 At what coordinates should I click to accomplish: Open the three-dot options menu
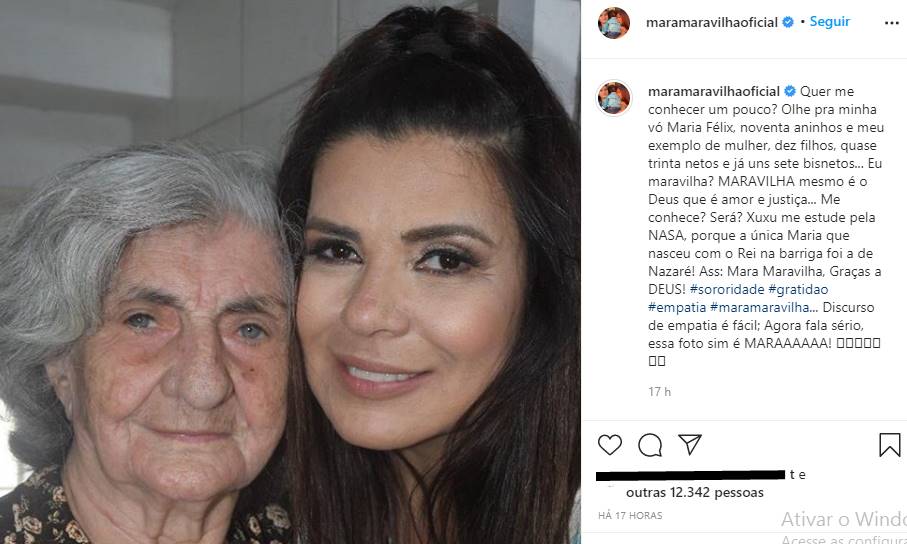point(892,23)
